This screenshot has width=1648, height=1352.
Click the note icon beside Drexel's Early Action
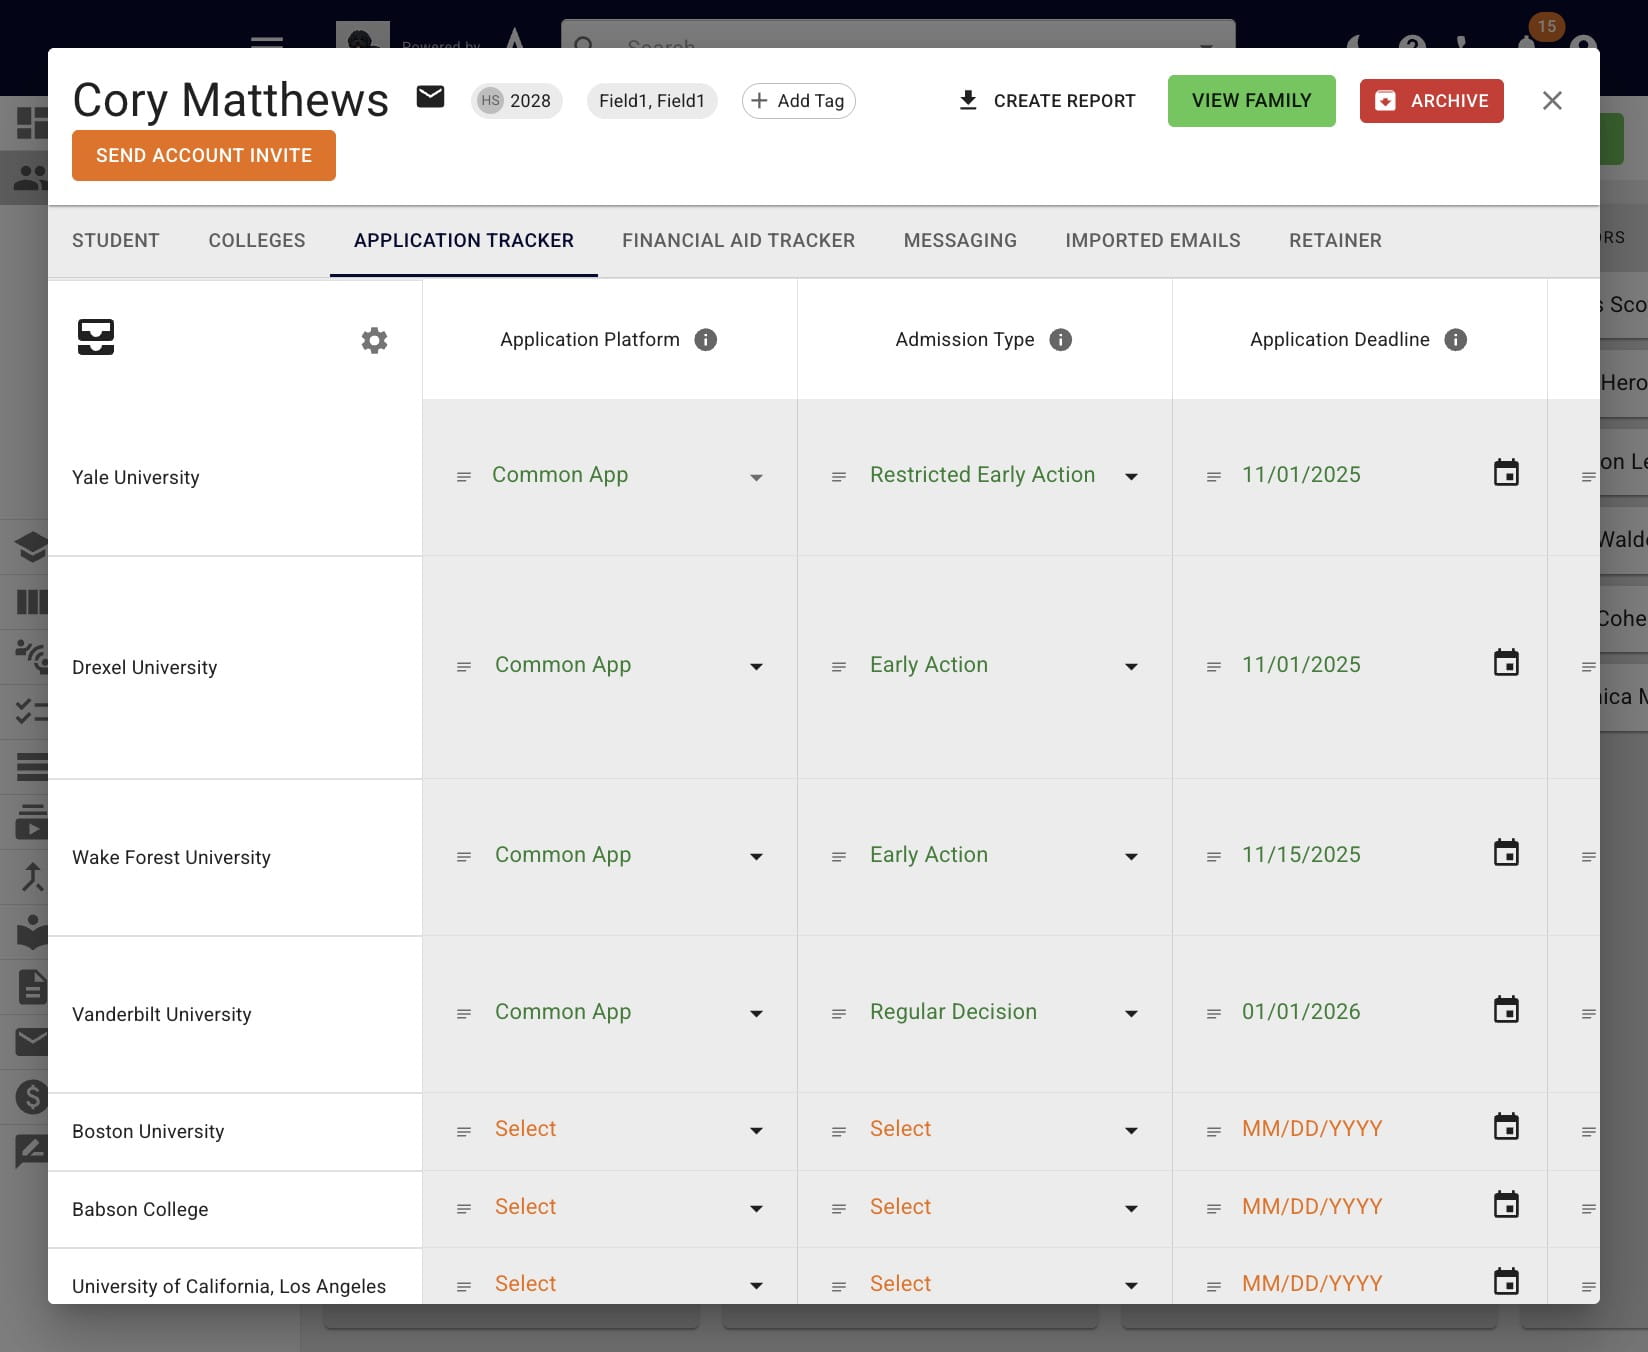pos(839,667)
